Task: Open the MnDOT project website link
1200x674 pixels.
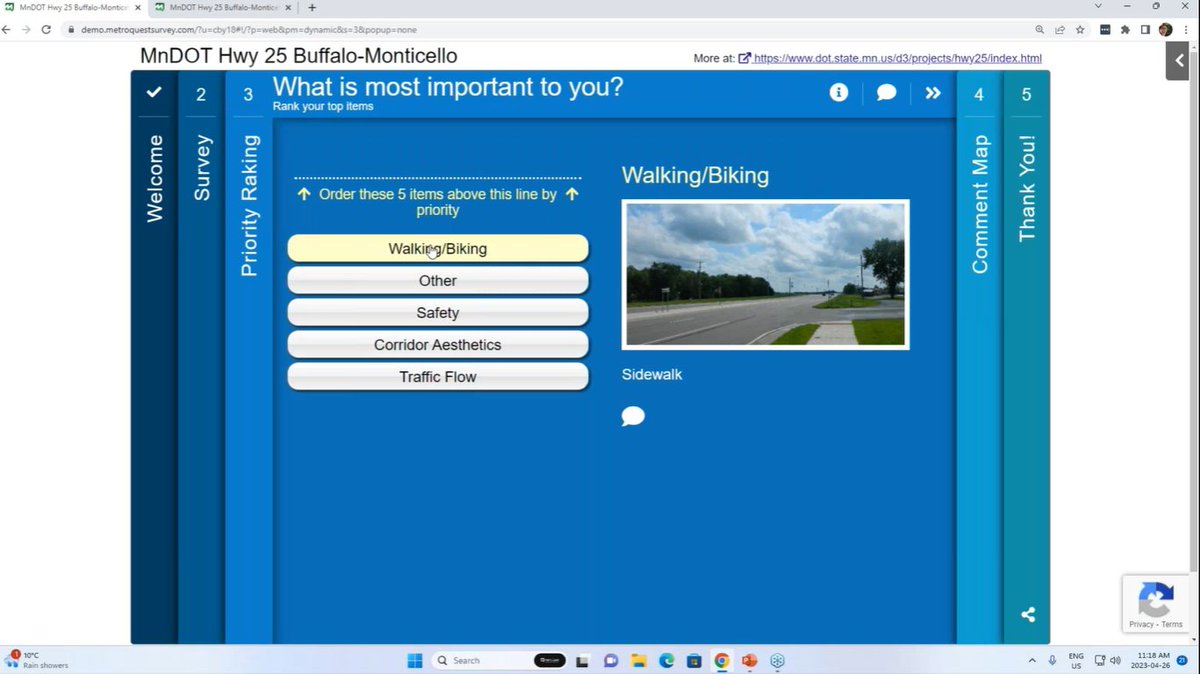Action: pyautogui.click(x=898, y=58)
